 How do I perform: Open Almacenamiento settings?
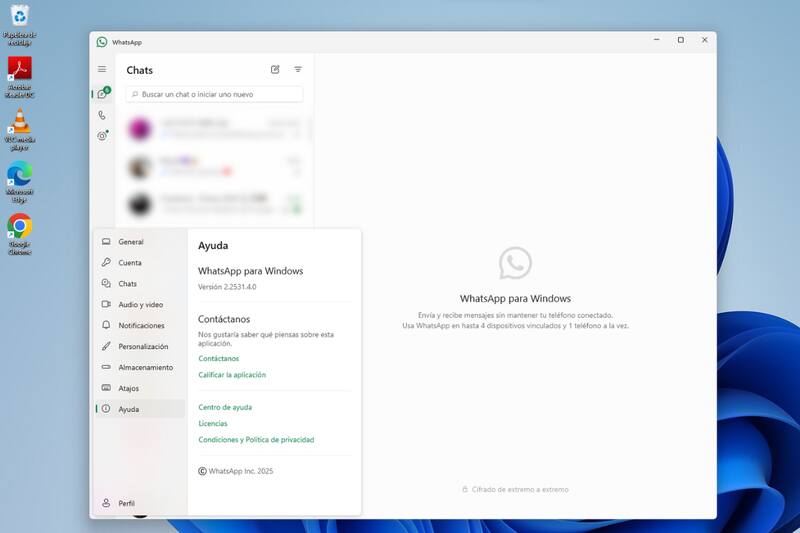click(145, 368)
